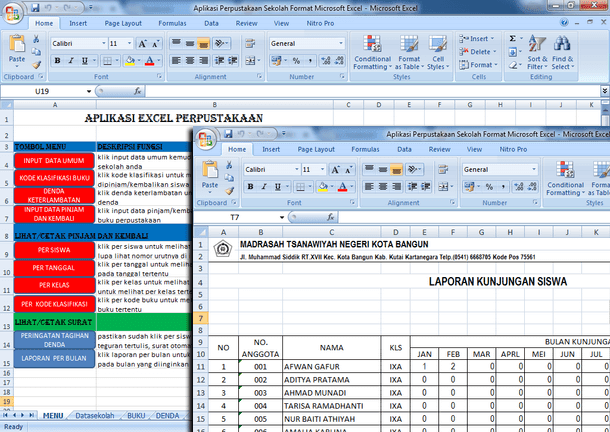
Task: Open Formulas tab in back window
Action: pyautogui.click(x=172, y=23)
